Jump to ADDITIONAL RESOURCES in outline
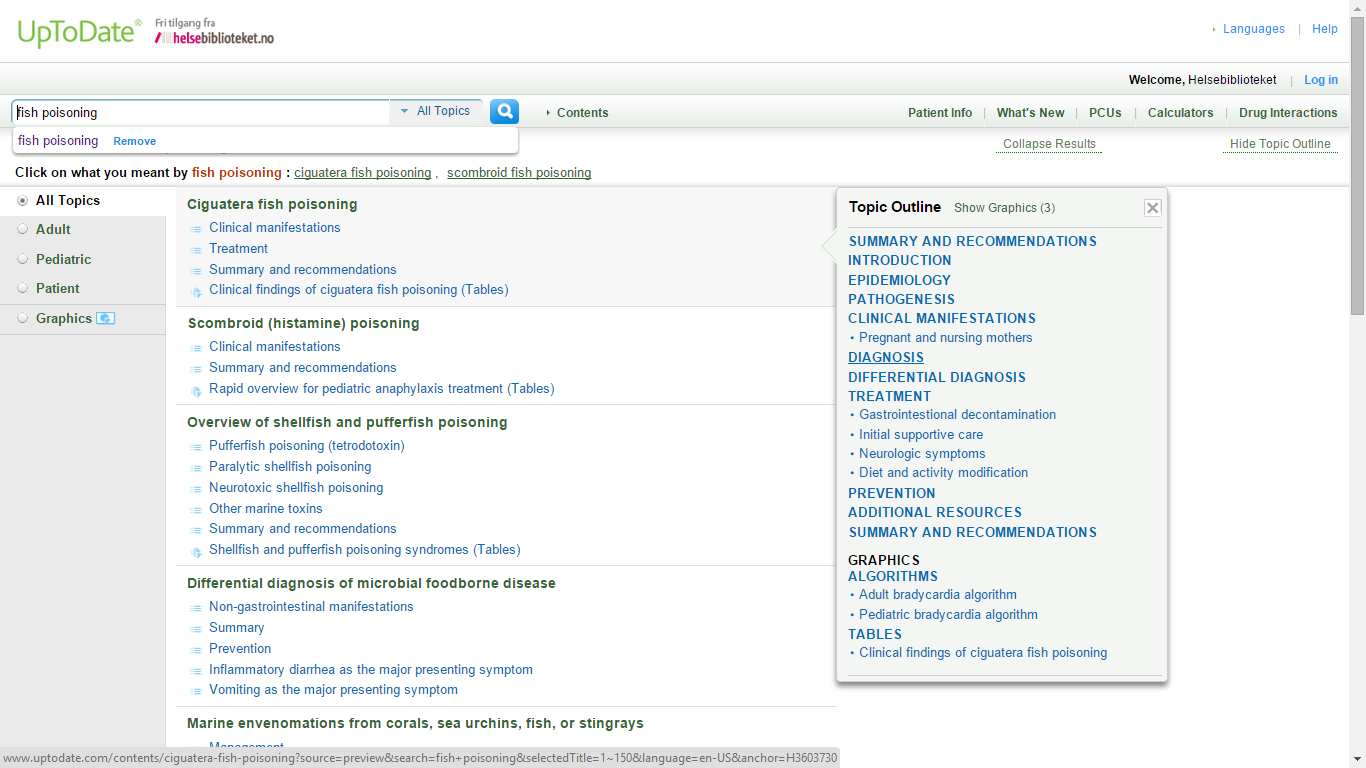 point(935,512)
